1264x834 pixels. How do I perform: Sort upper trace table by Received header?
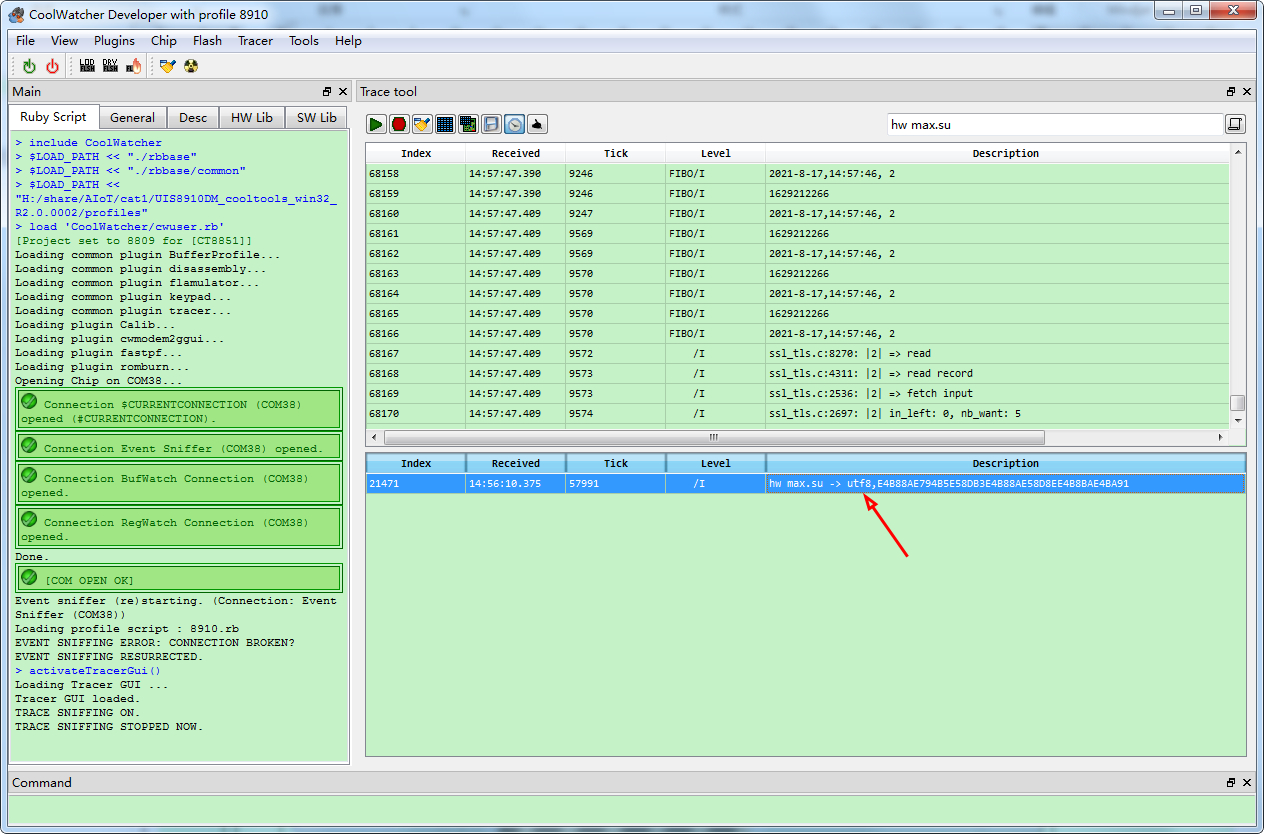tap(516, 153)
